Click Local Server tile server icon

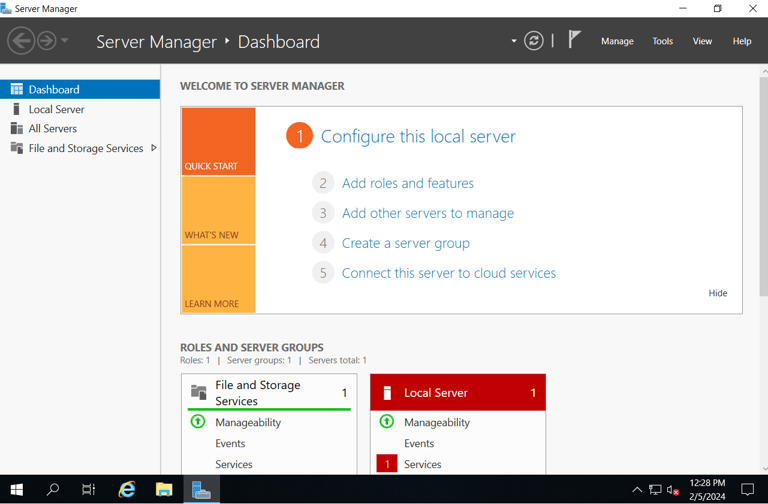[x=387, y=393]
